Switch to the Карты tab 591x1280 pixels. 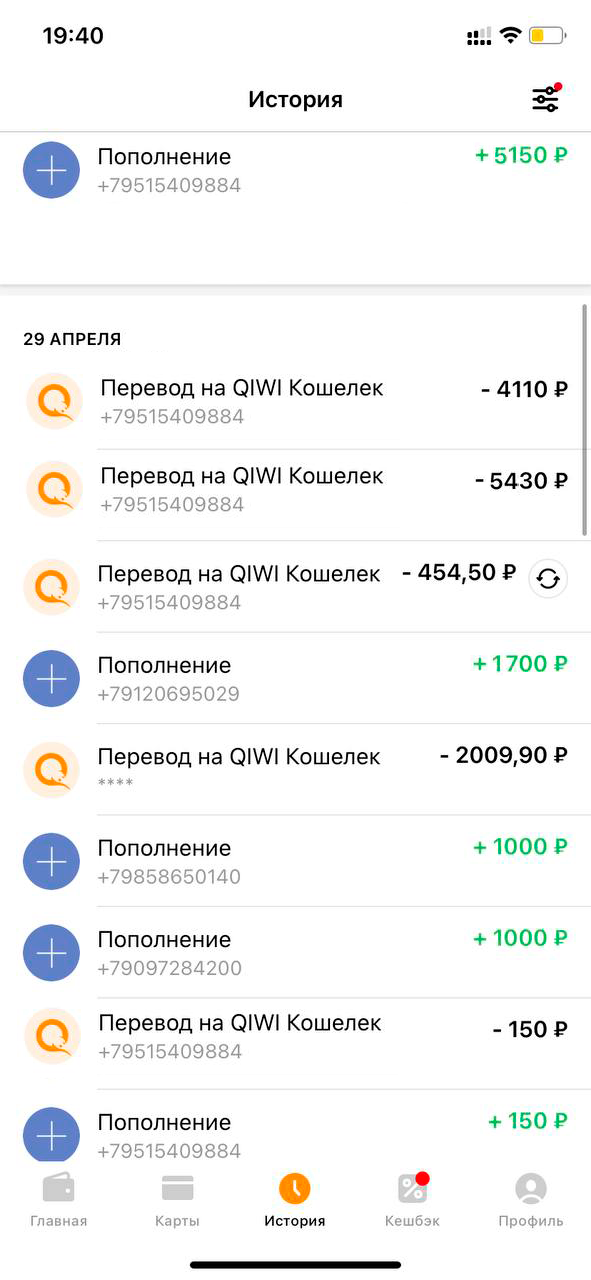tap(177, 1200)
